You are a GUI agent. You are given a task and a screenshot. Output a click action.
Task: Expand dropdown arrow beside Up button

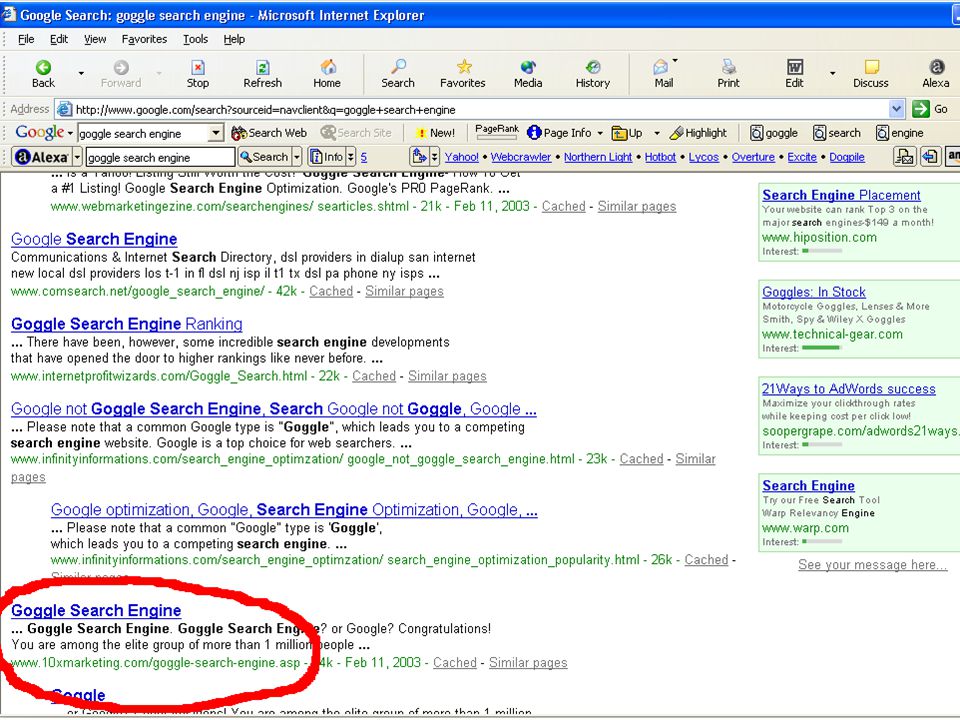(x=657, y=133)
